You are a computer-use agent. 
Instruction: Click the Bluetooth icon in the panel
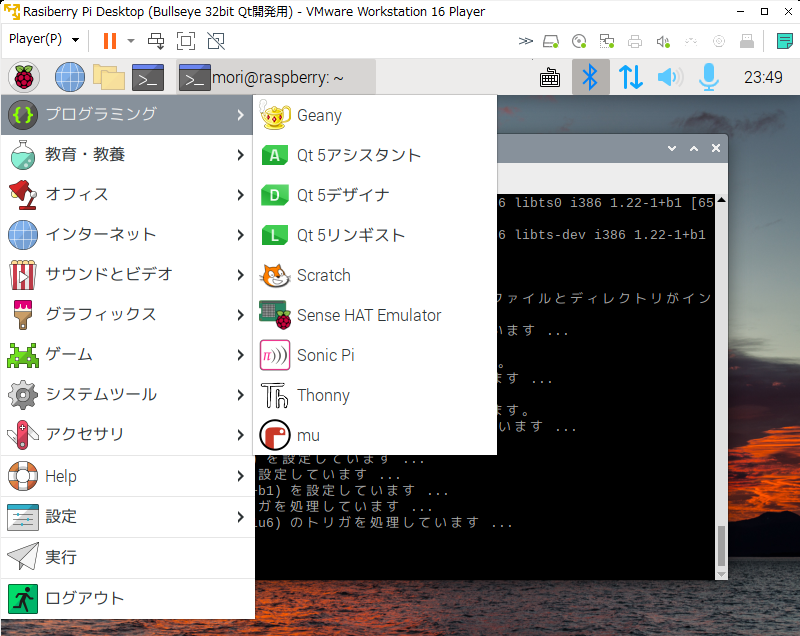[x=590, y=77]
